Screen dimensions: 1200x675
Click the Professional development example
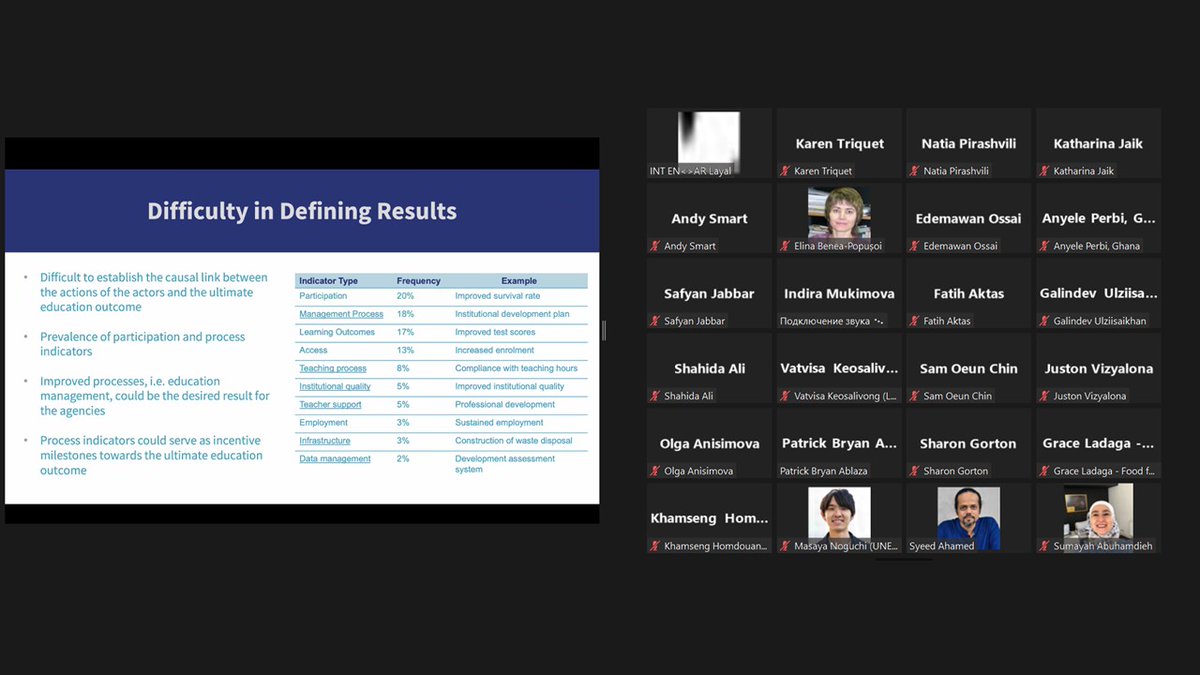[x=505, y=404]
